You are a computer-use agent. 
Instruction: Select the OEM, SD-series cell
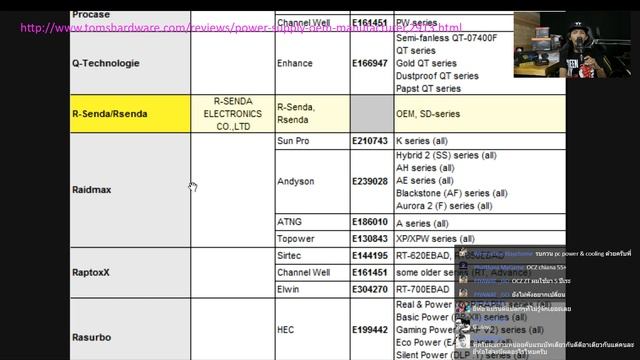[x=480, y=114]
